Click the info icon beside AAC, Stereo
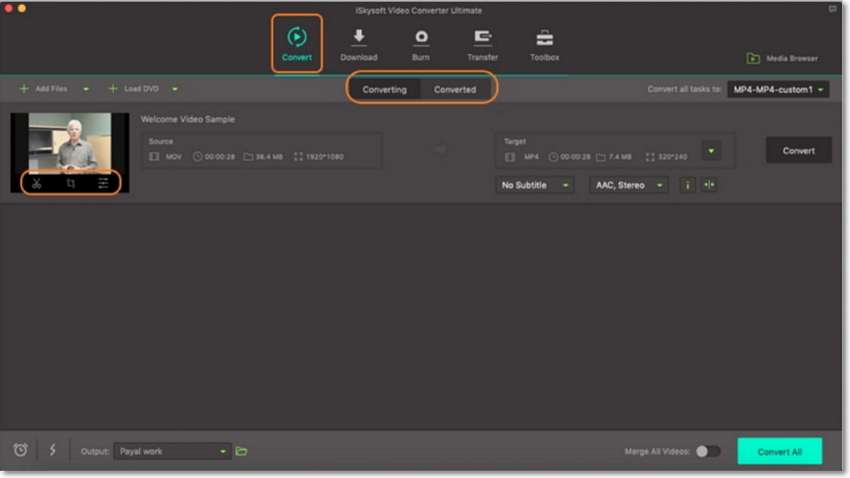This screenshot has height=478, width=850. click(687, 185)
